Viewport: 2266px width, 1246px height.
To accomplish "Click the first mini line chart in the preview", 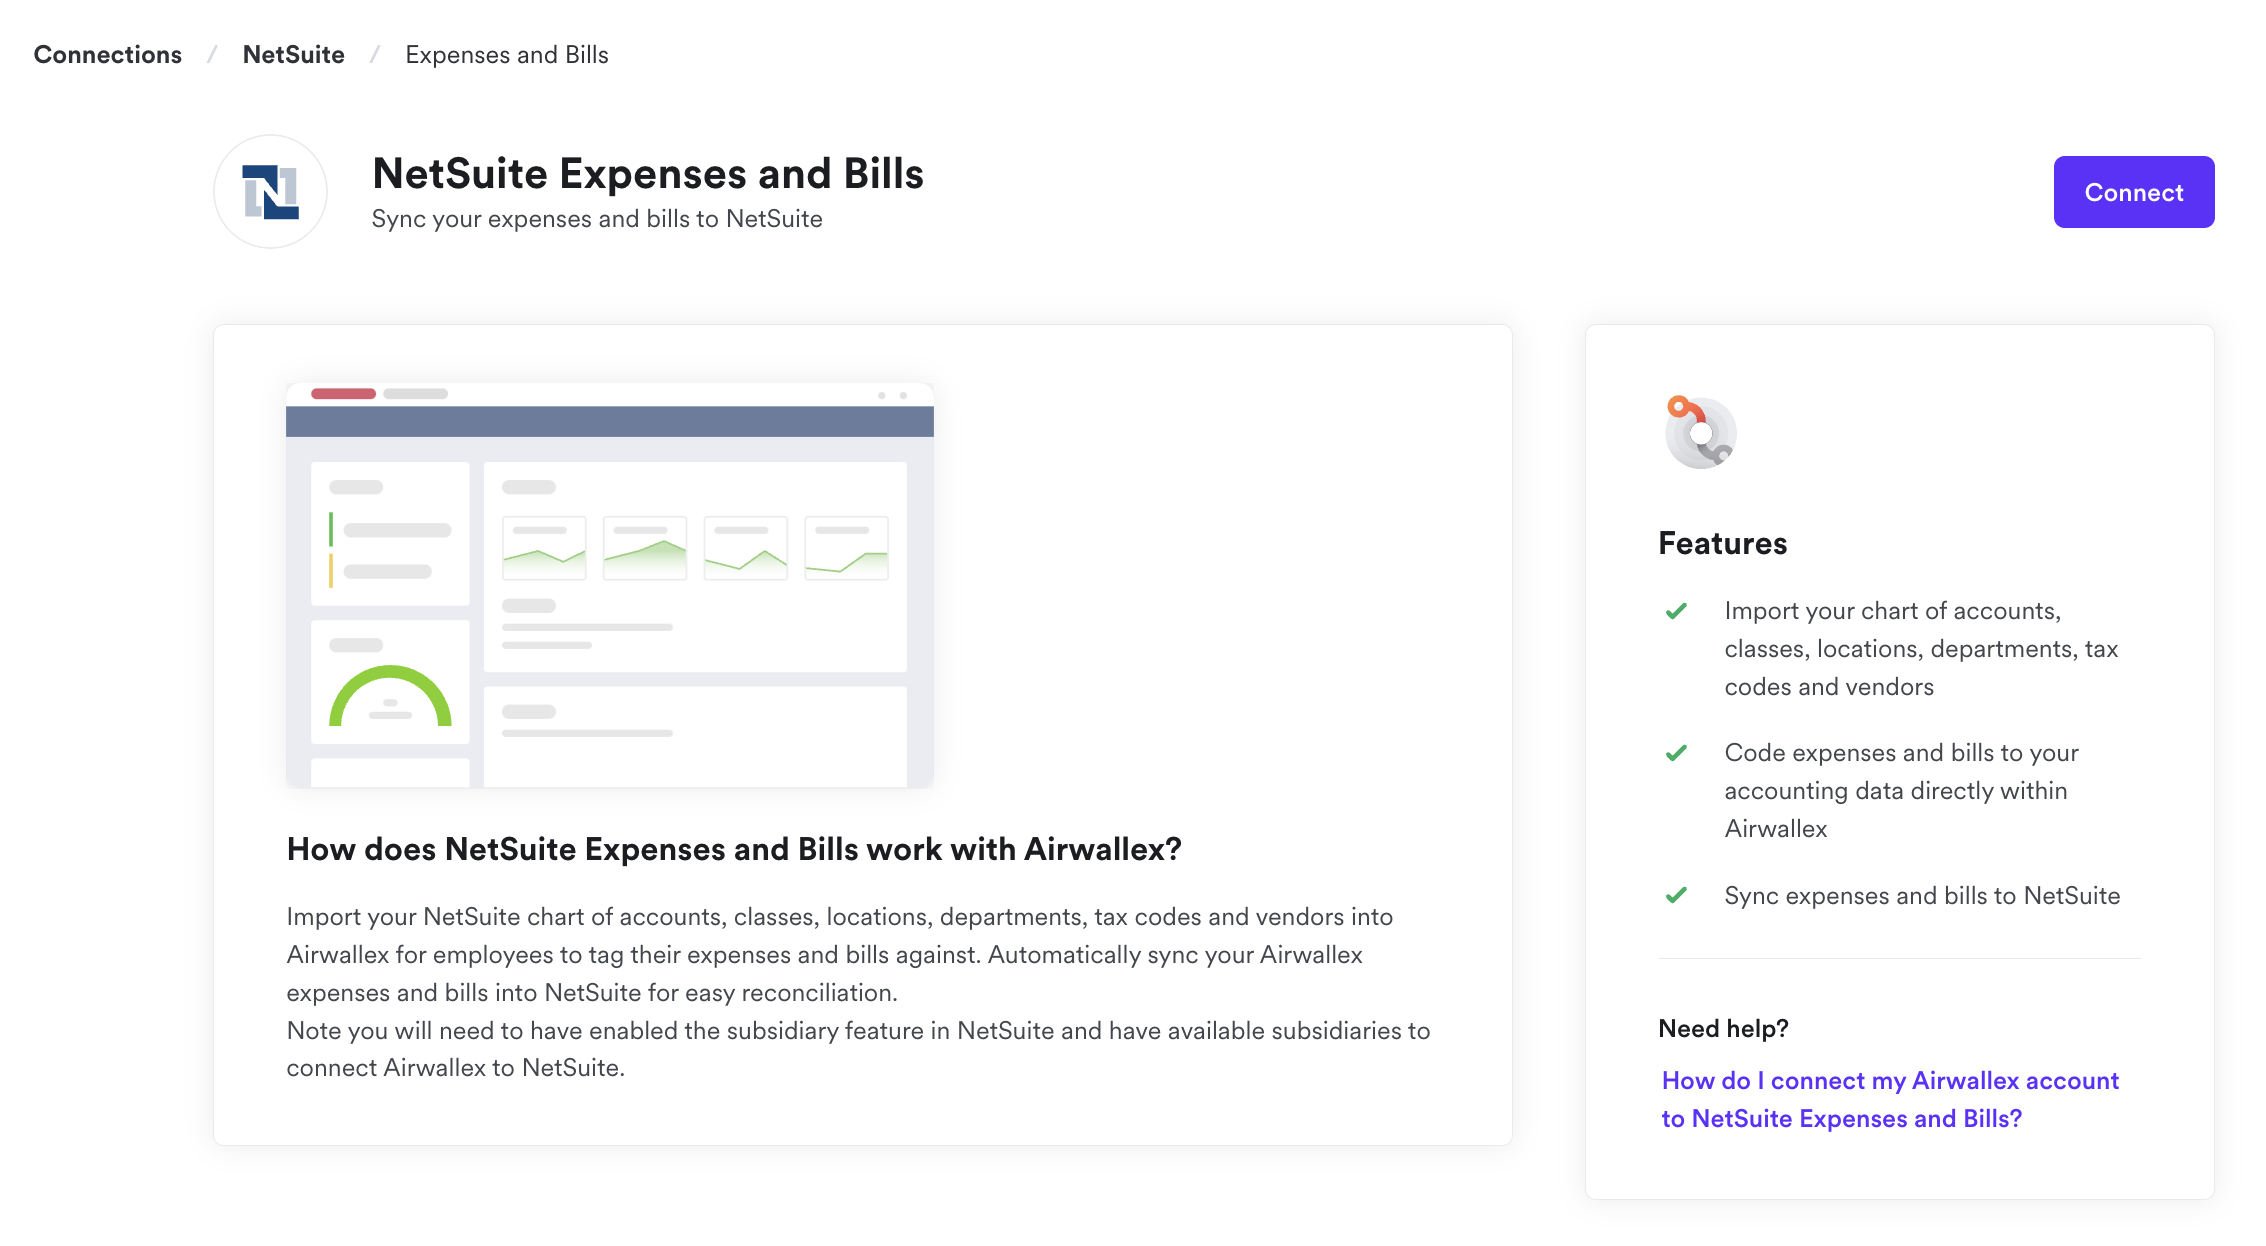I will click(544, 548).
